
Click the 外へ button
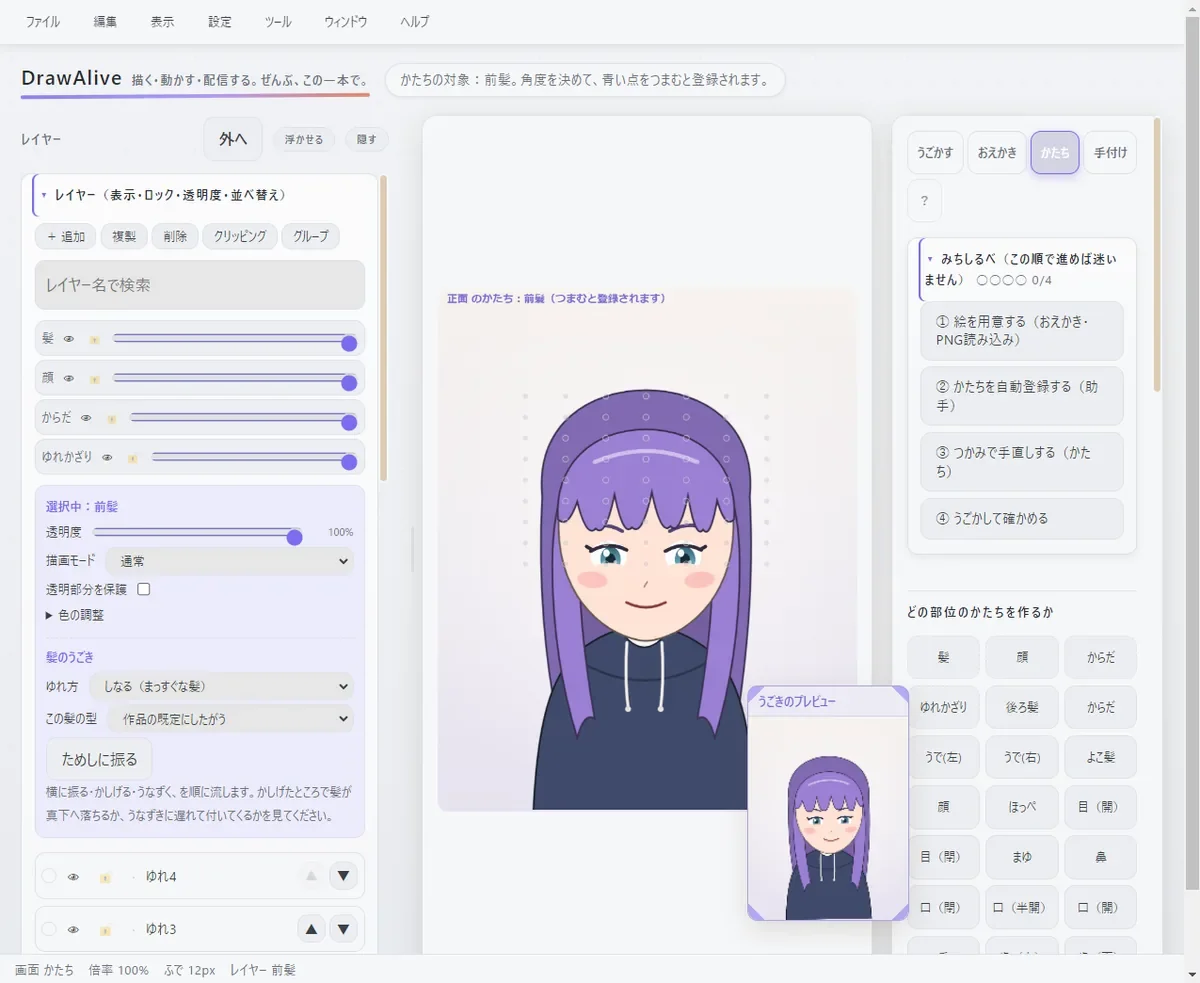click(x=233, y=139)
